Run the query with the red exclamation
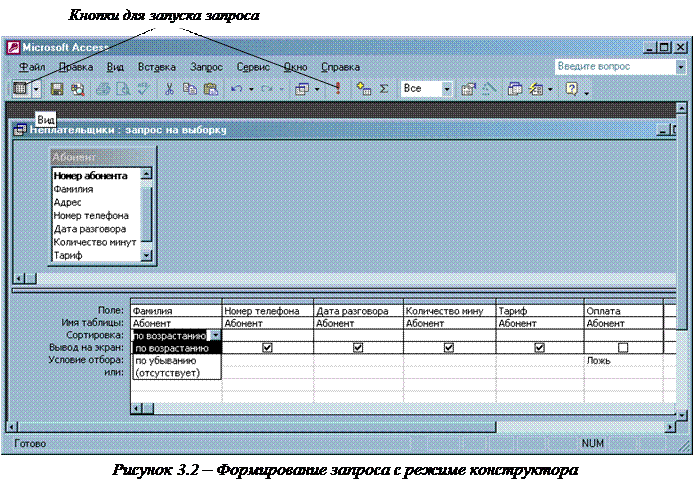Screen dimensions: 693x497 tap(338, 88)
